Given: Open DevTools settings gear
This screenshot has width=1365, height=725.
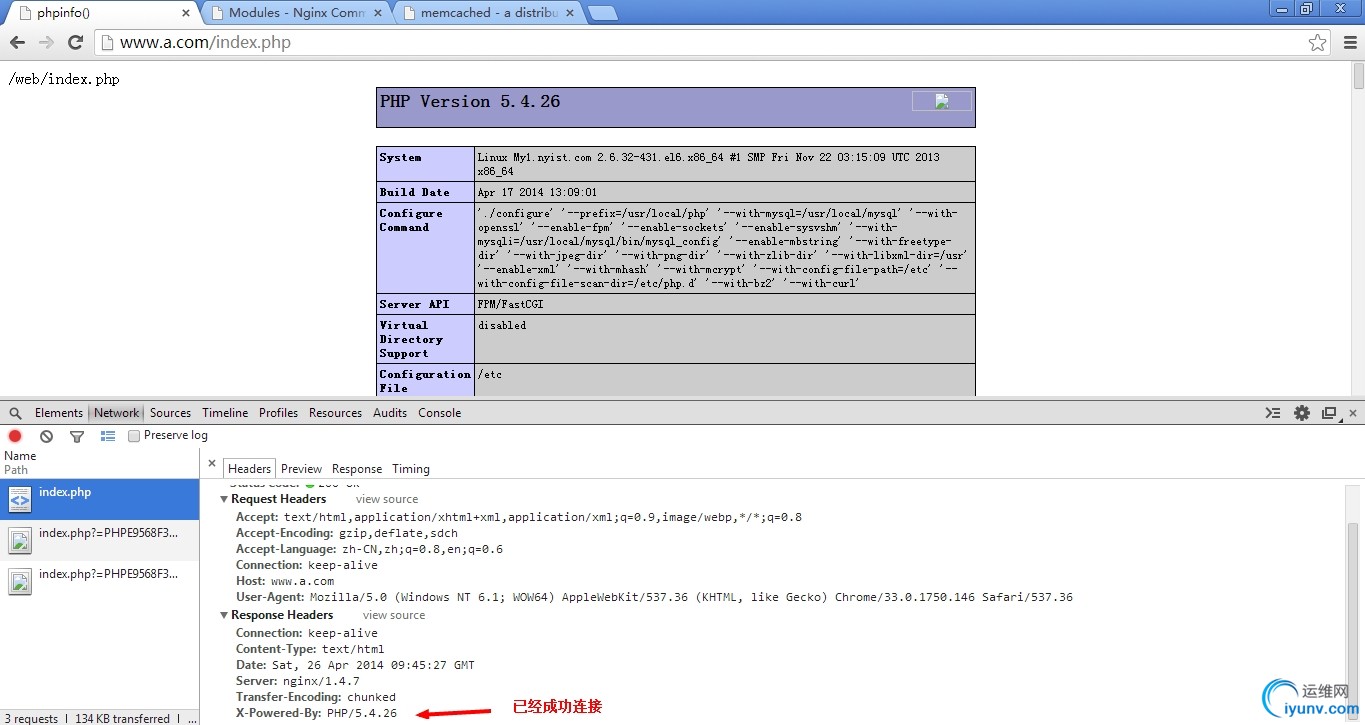Looking at the screenshot, I should [x=1302, y=413].
